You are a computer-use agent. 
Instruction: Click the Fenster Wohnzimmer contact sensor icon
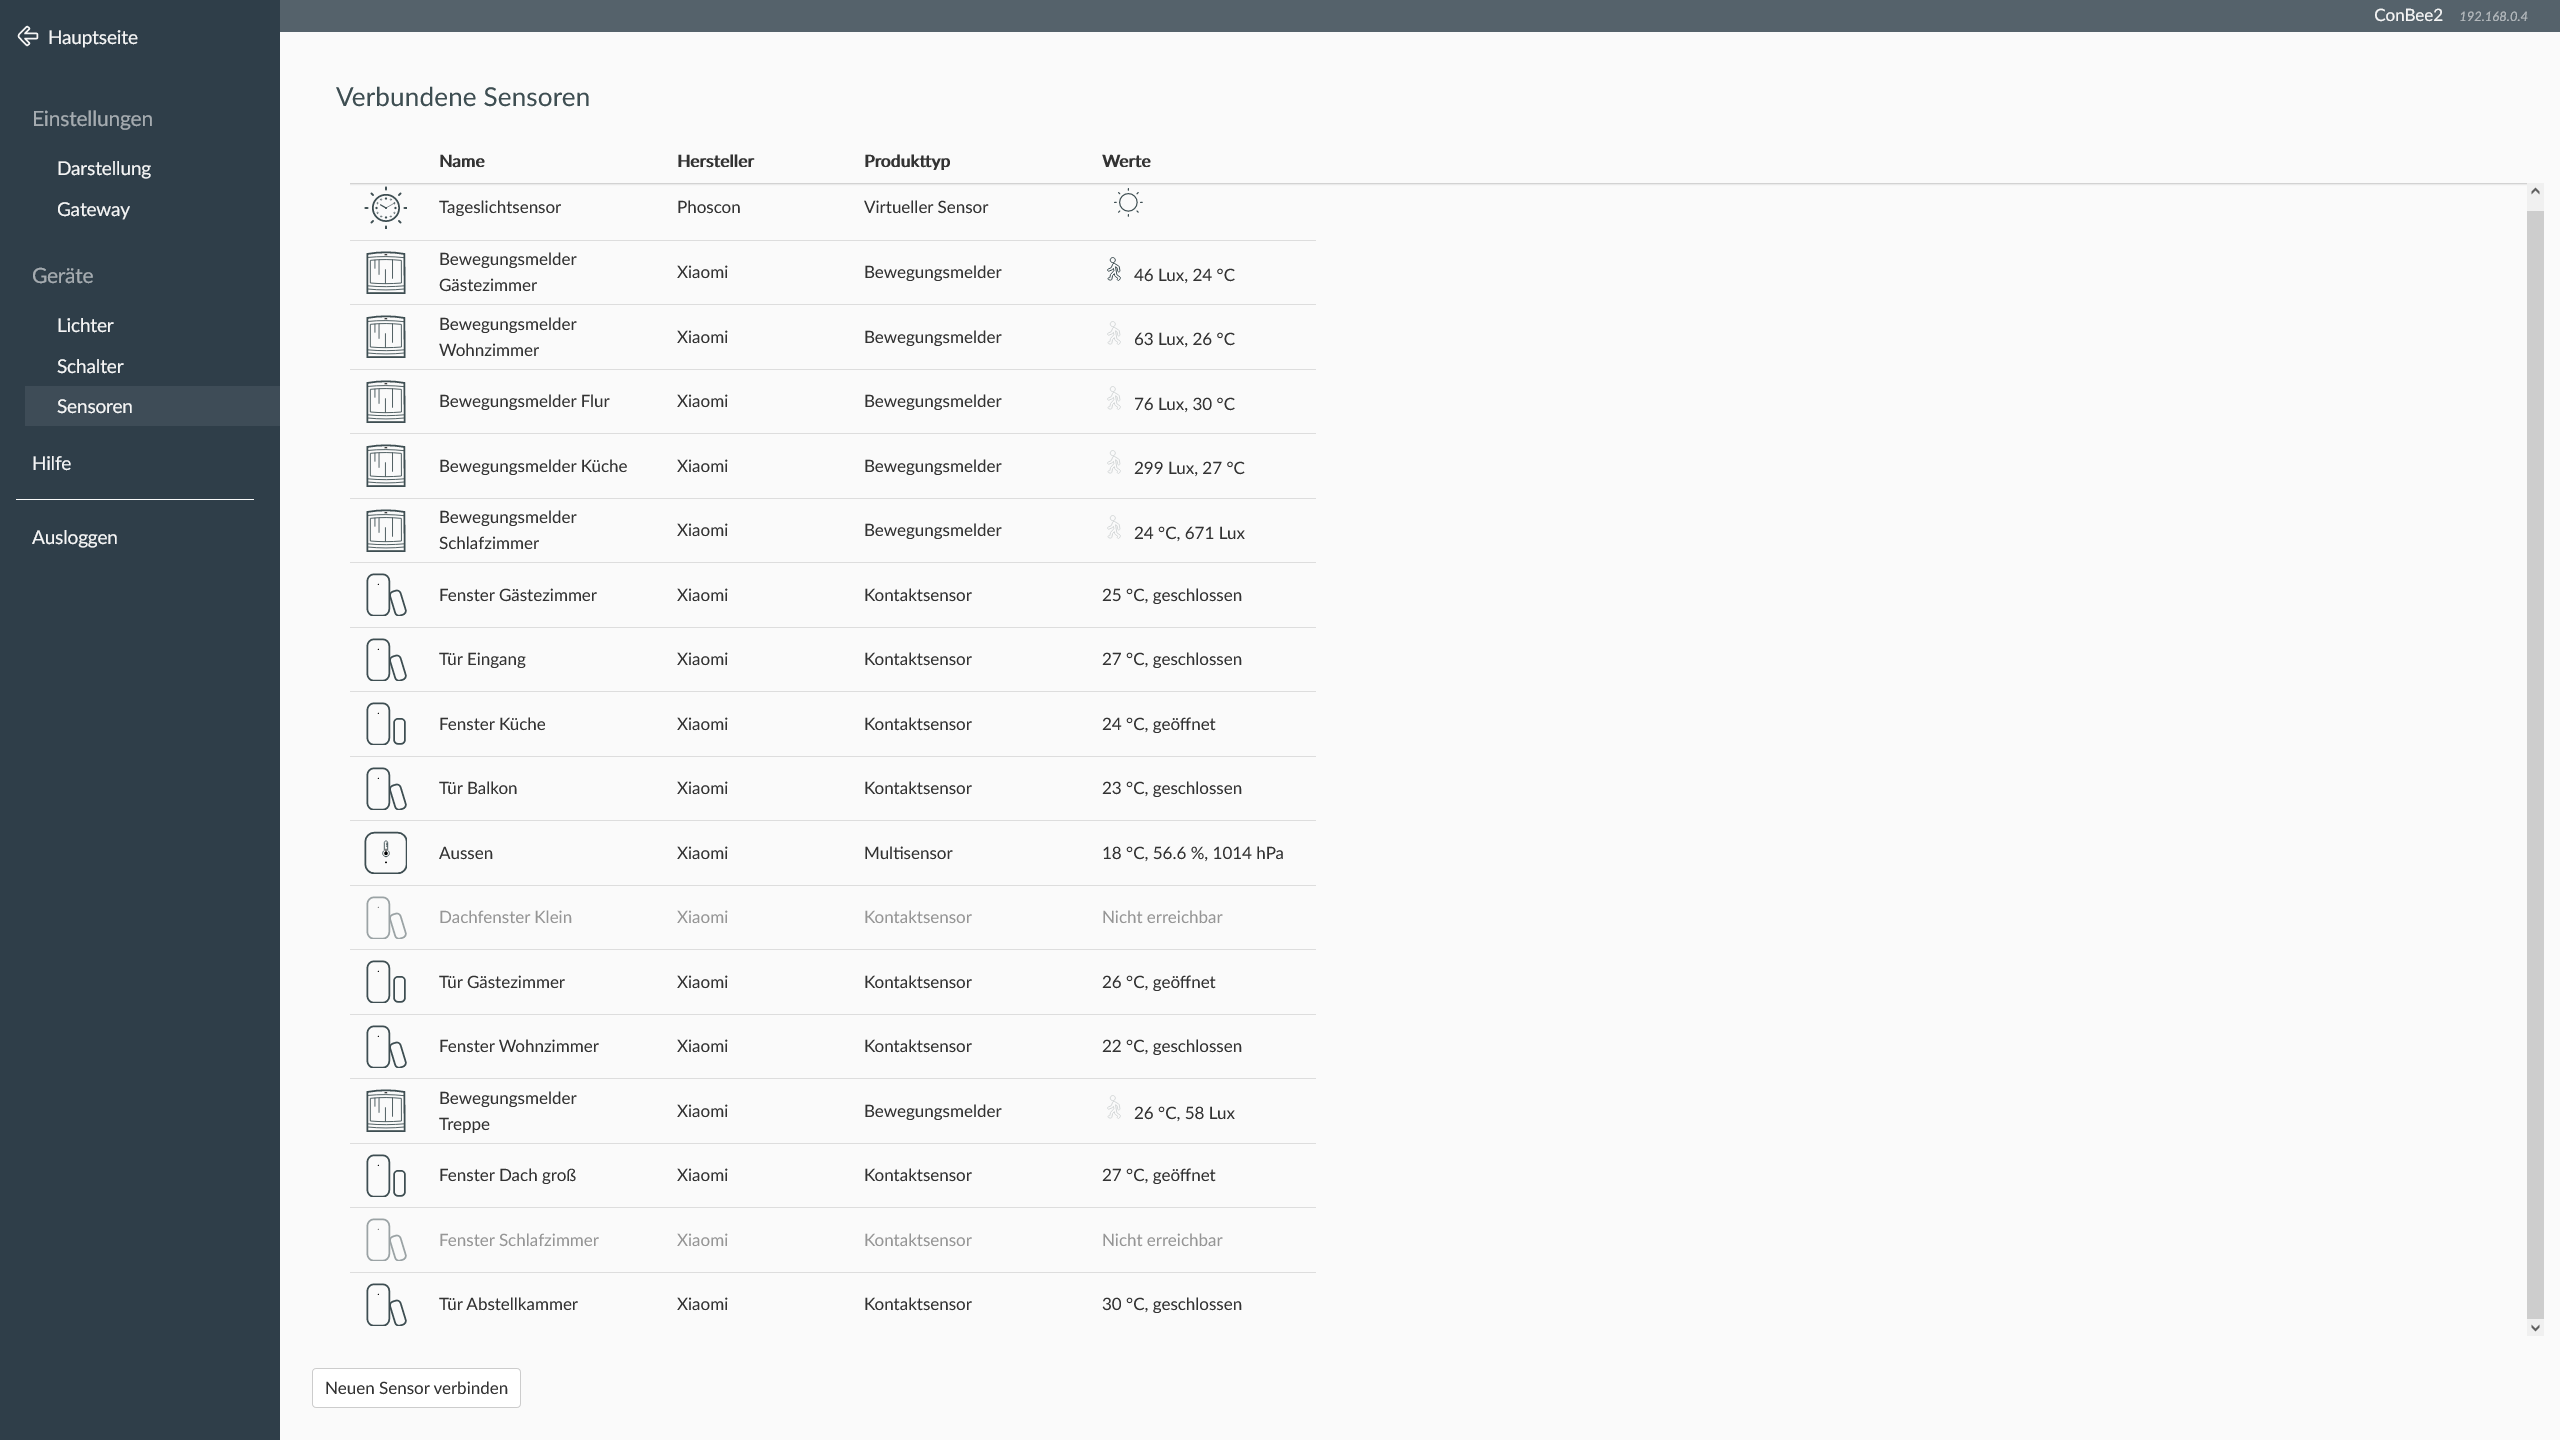(x=386, y=1046)
